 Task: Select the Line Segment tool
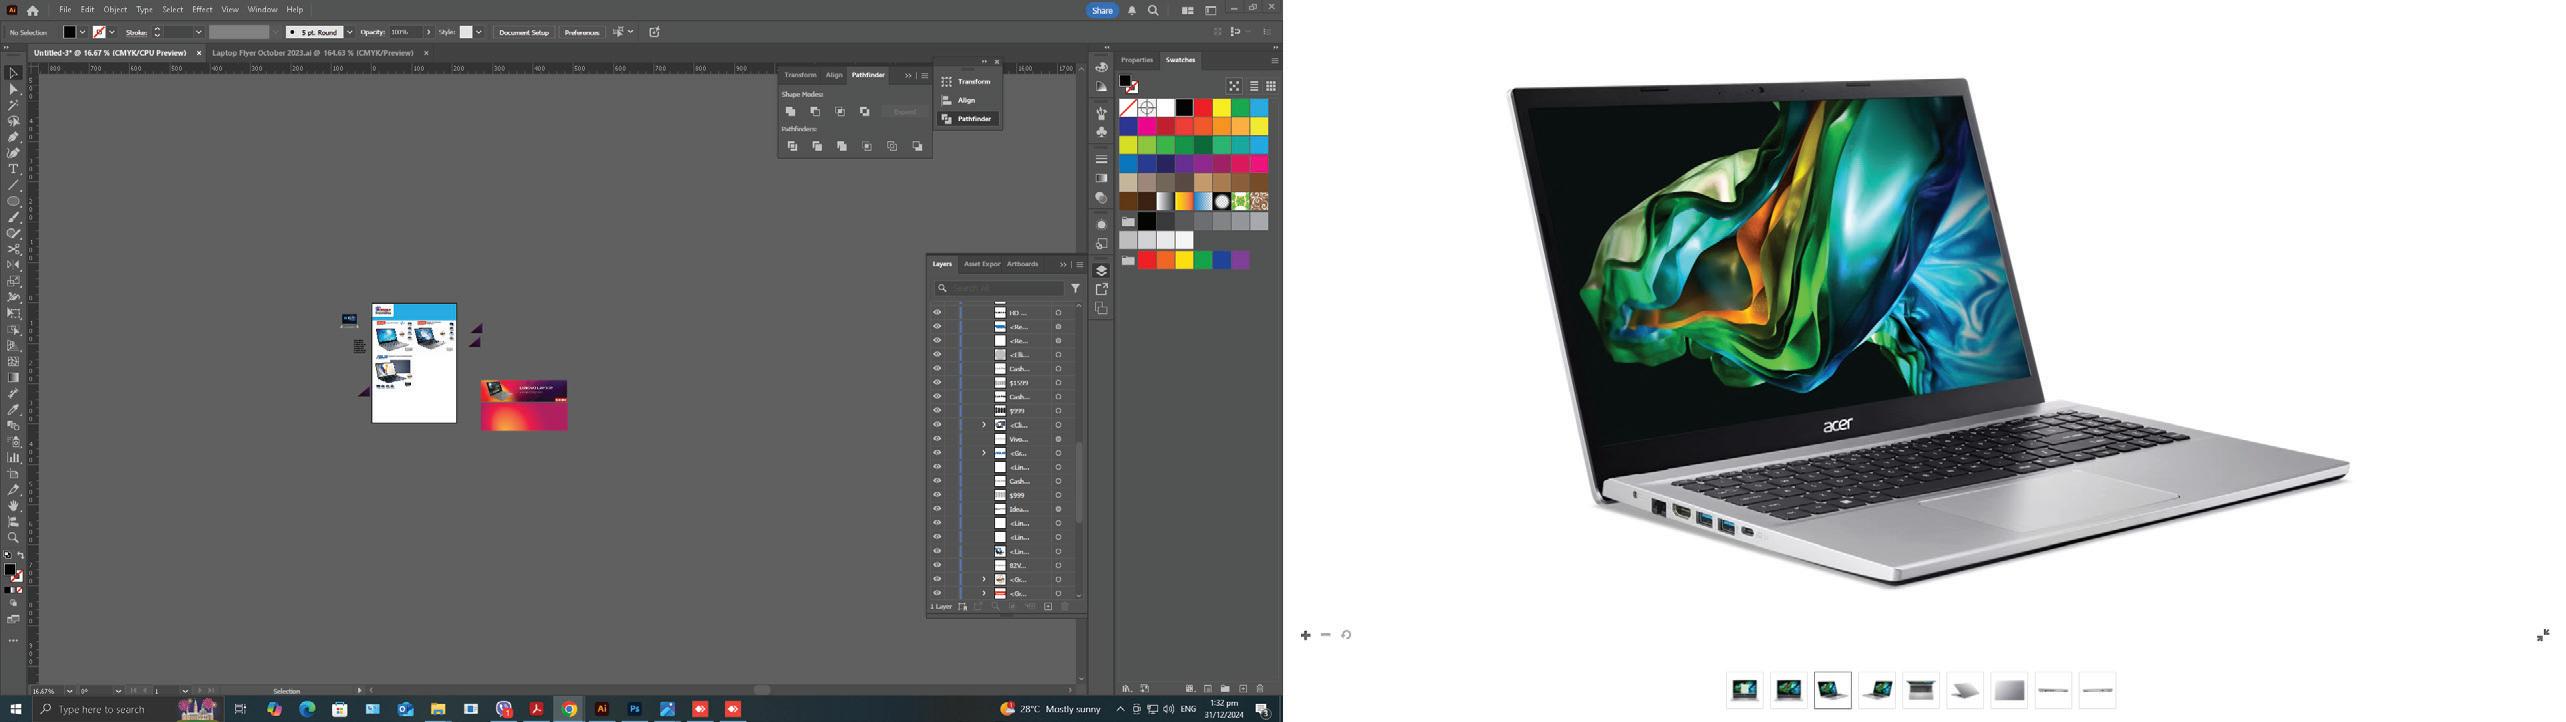click(13, 185)
